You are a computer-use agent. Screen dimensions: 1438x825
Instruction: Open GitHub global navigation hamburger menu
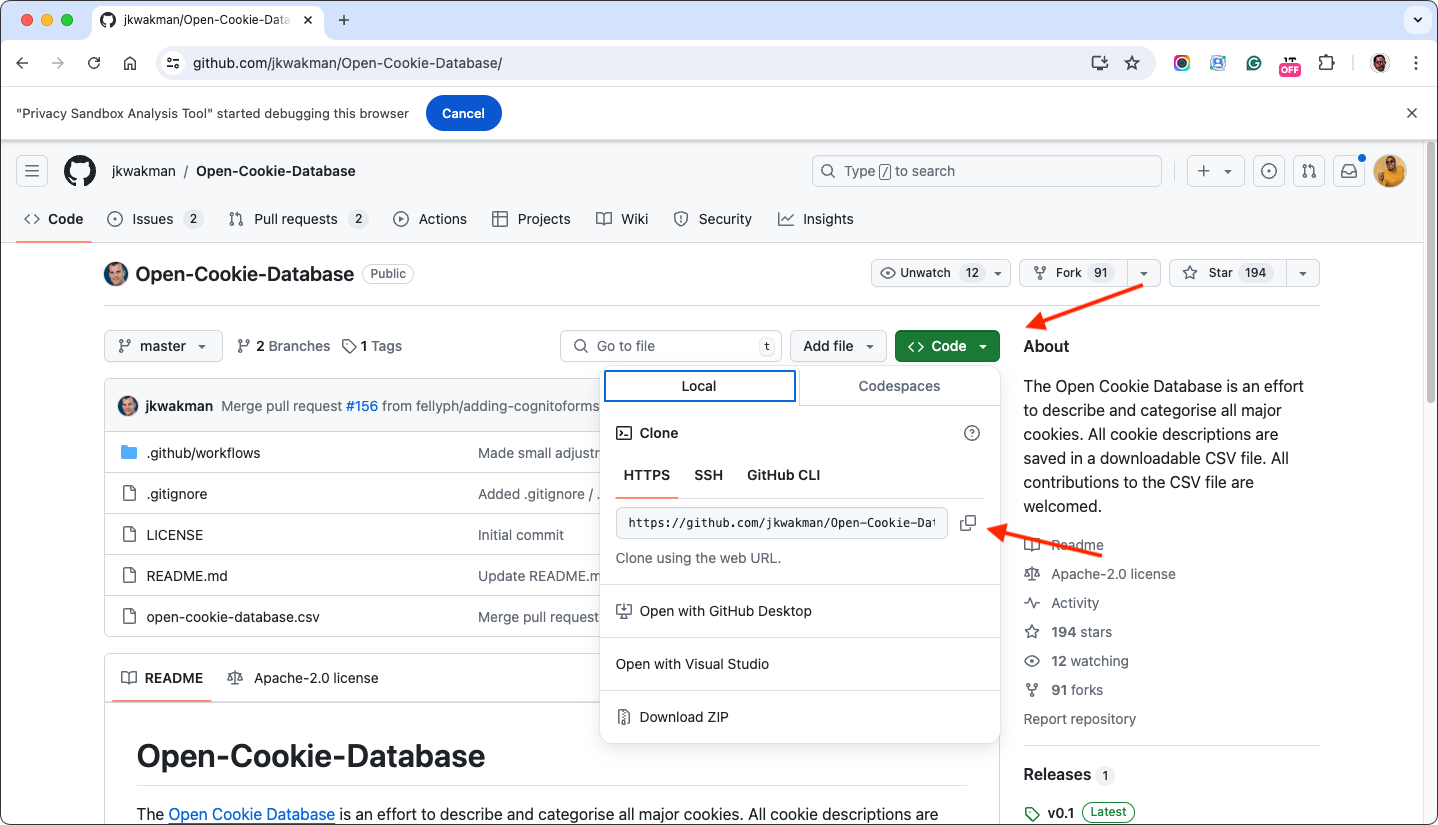tap(32, 171)
